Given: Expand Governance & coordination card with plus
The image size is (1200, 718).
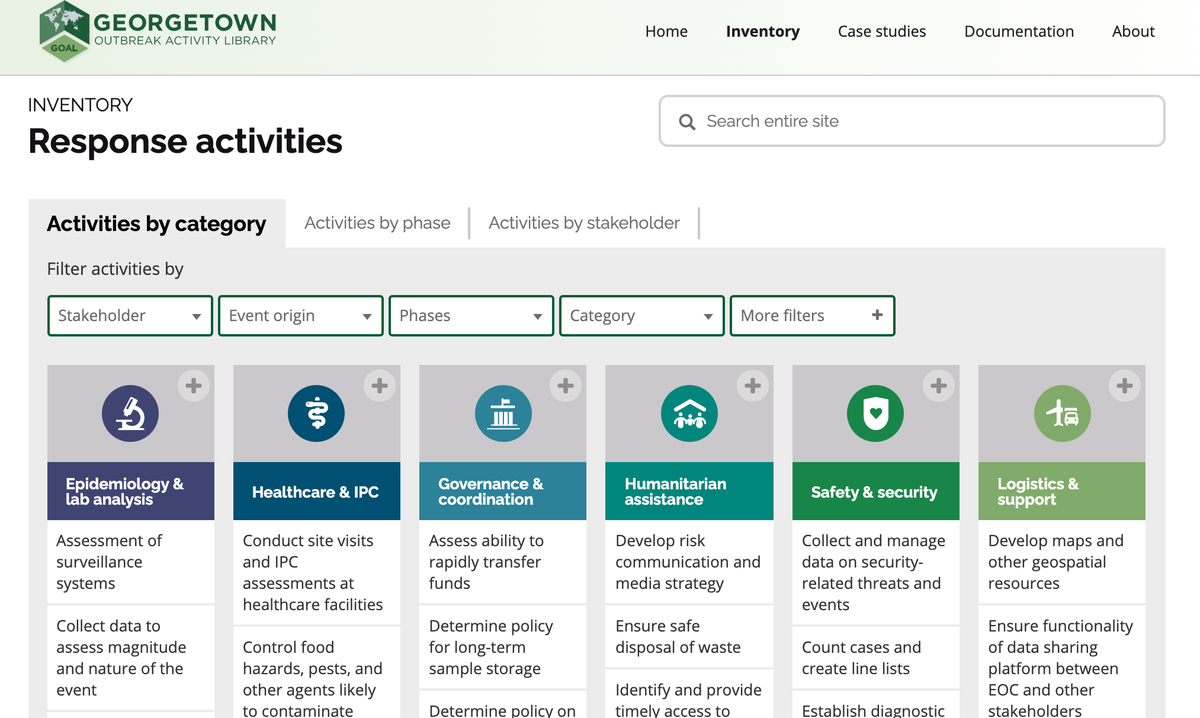Looking at the screenshot, I should point(566,385).
